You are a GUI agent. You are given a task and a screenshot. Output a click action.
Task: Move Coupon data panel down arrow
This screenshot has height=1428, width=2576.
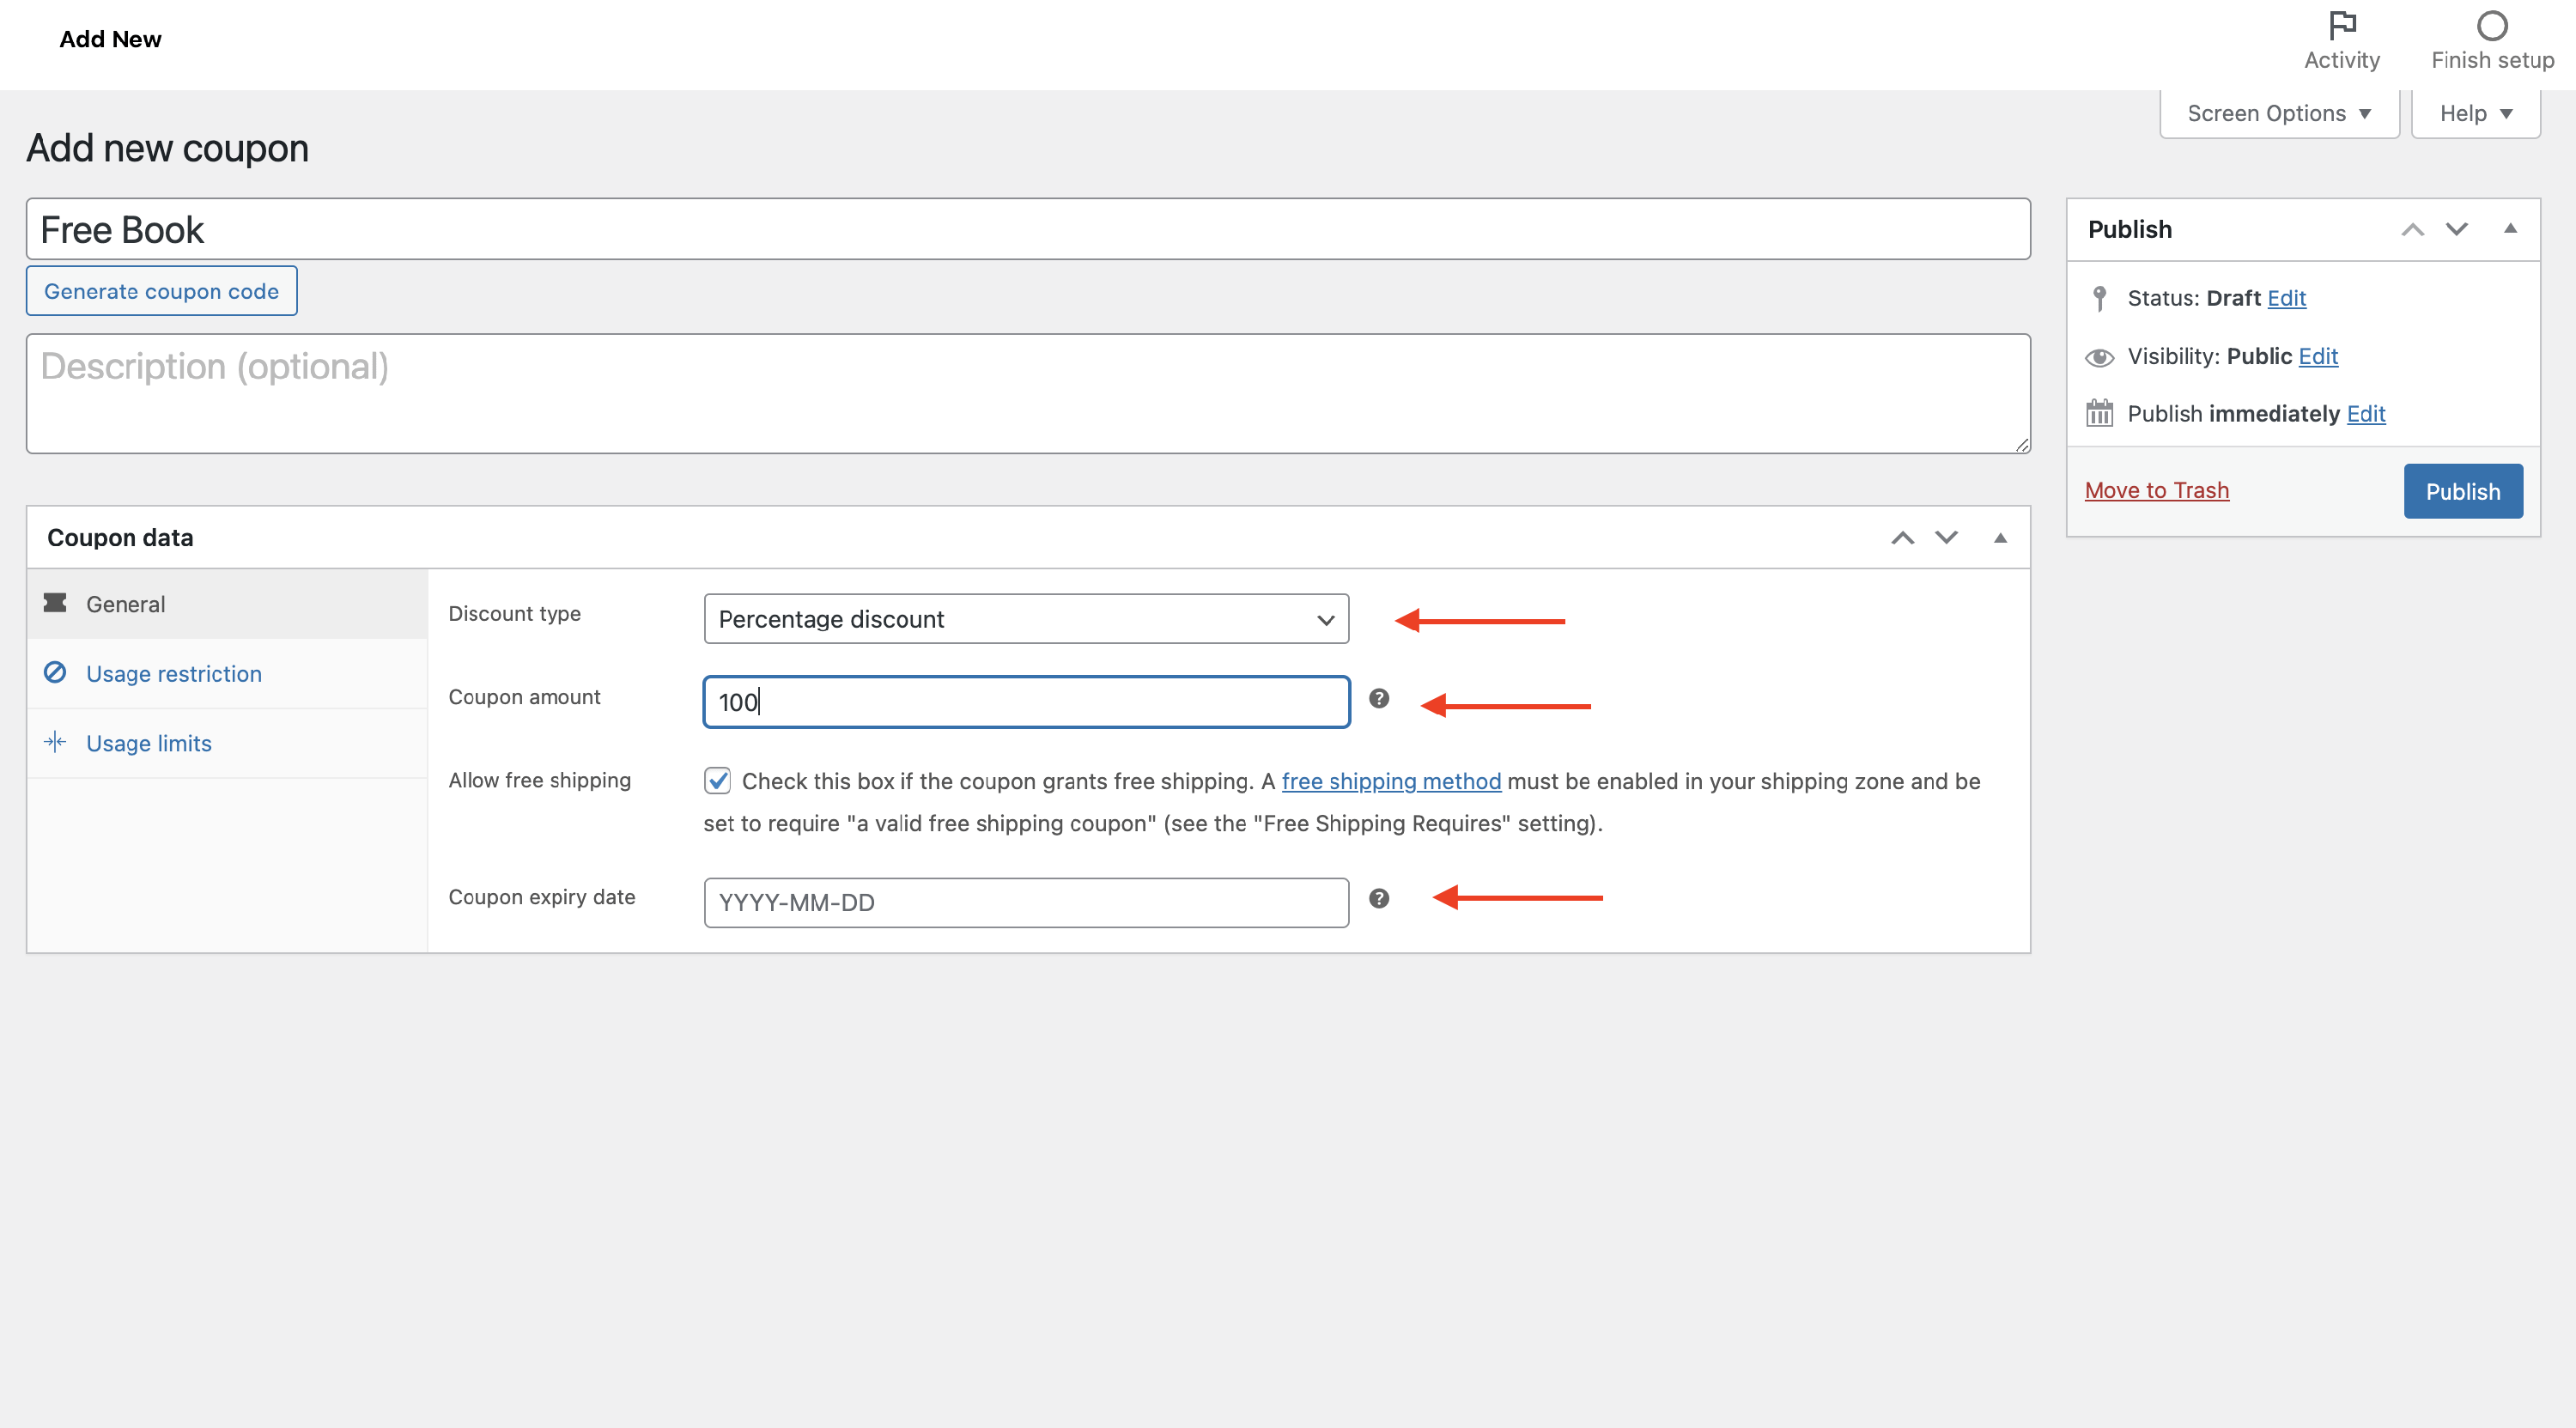point(1945,538)
